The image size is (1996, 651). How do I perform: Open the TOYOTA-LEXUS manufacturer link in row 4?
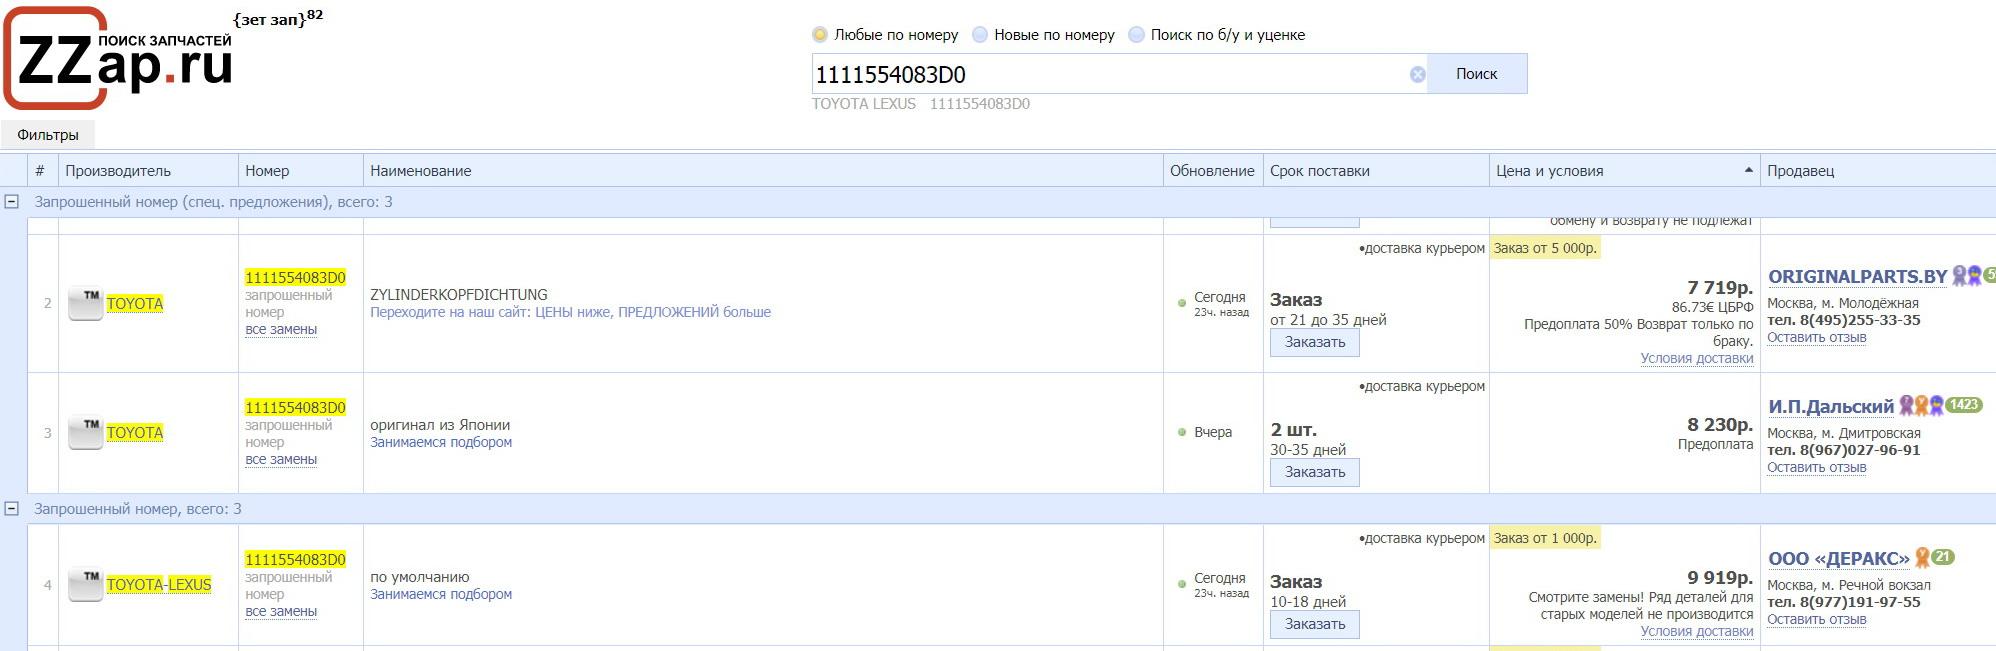[159, 585]
